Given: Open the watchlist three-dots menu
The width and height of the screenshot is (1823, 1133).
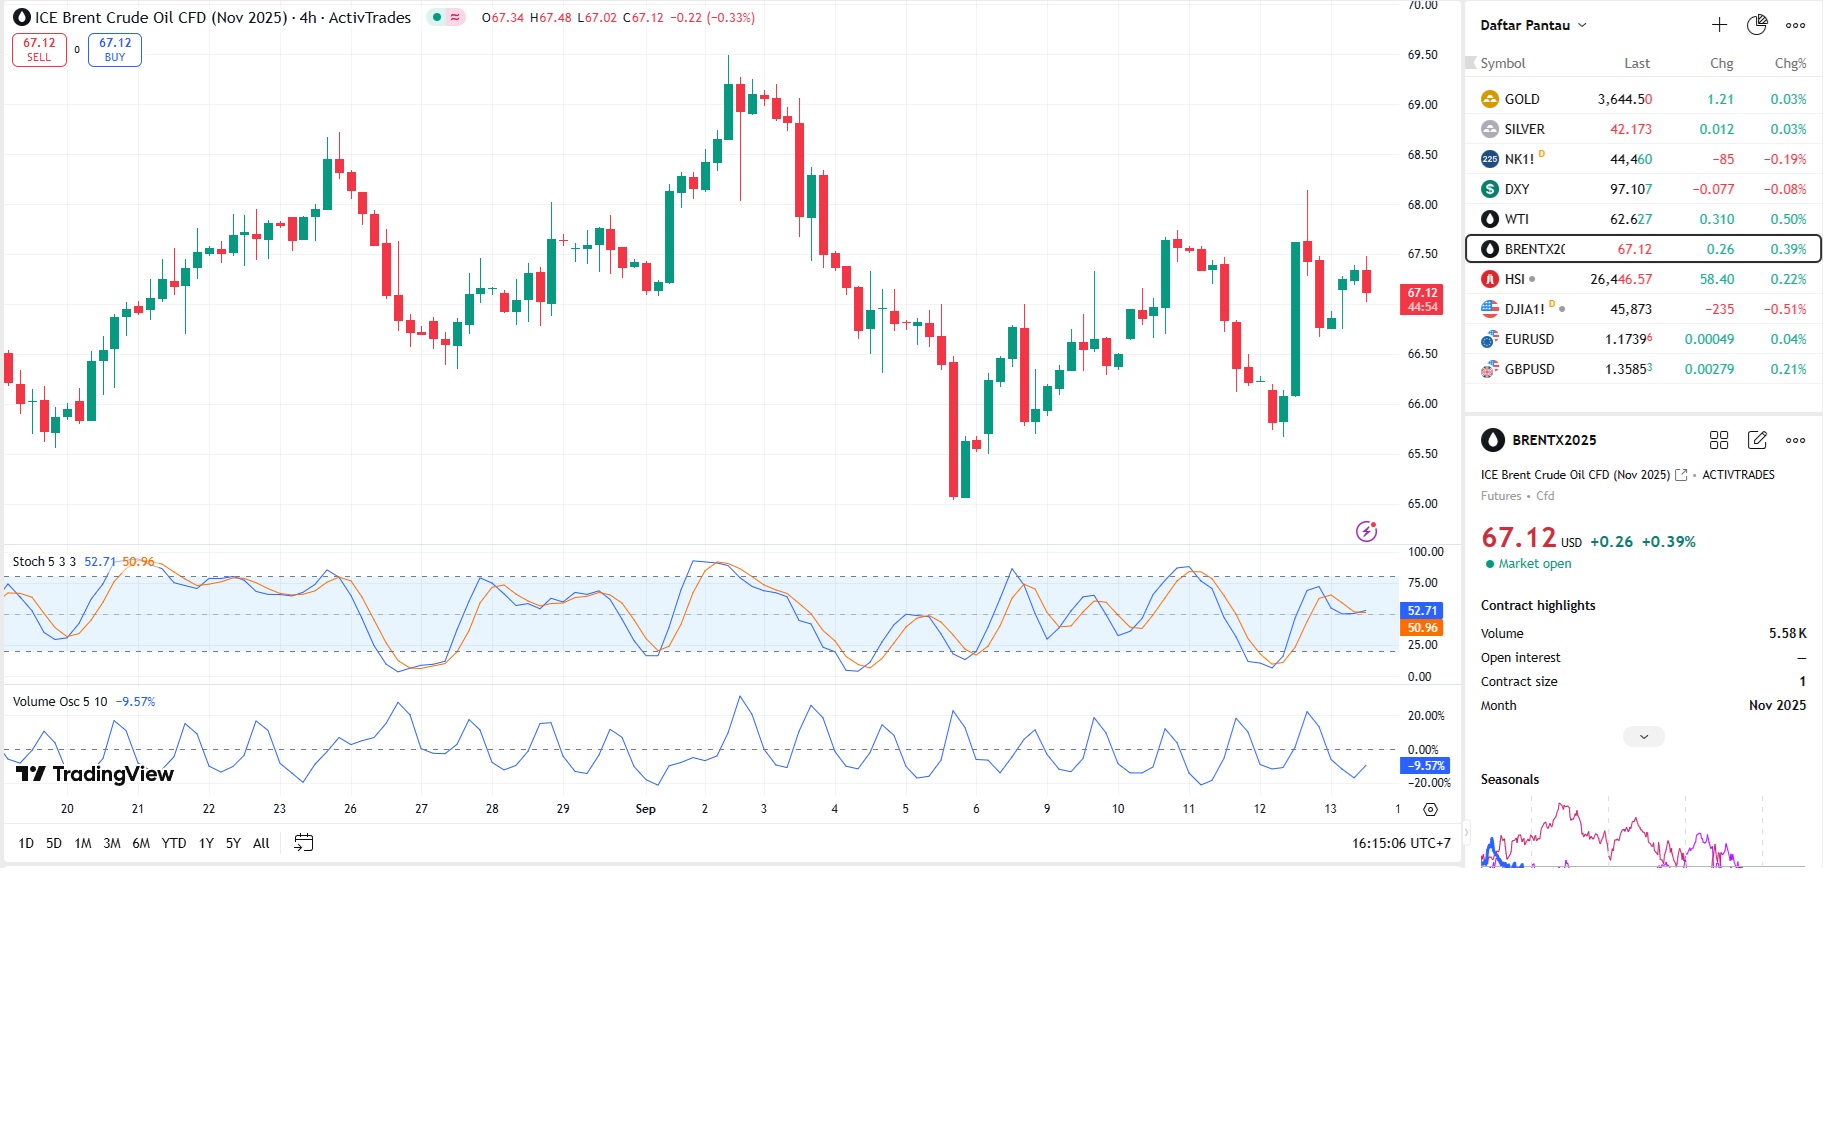Looking at the screenshot, I should [x=1795, y=25].
